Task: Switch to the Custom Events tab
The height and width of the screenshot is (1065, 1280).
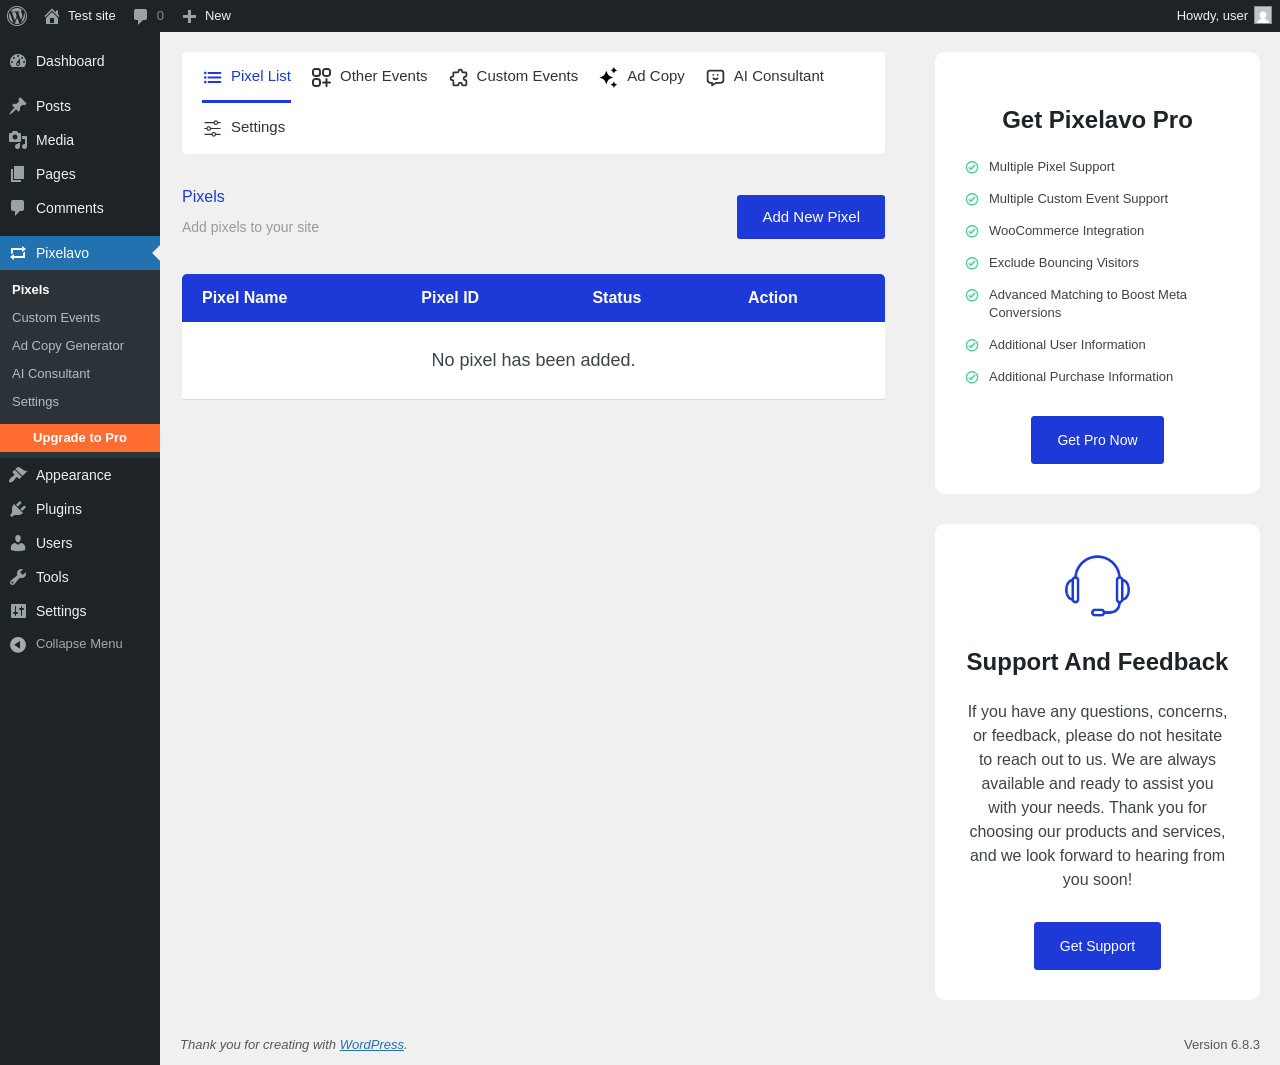Action: tap(513, 77)
